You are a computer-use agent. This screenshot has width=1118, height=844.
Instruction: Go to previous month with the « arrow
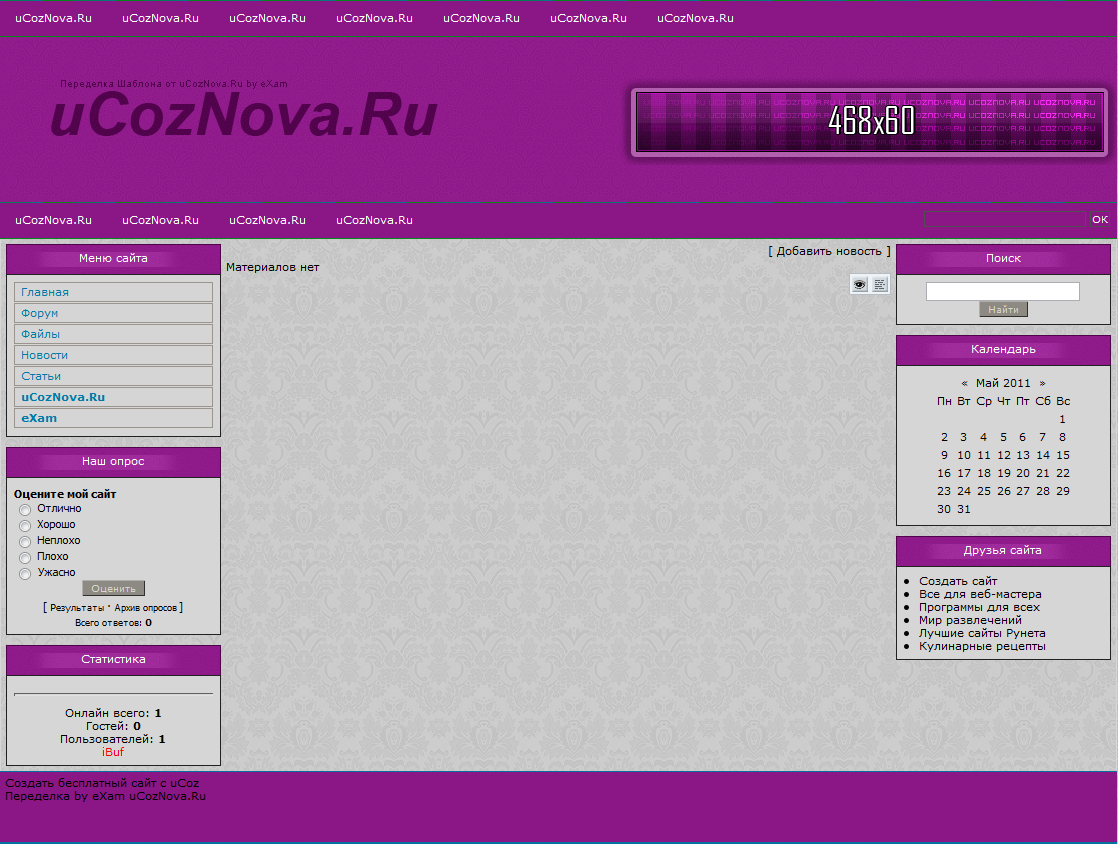(965, 384)
